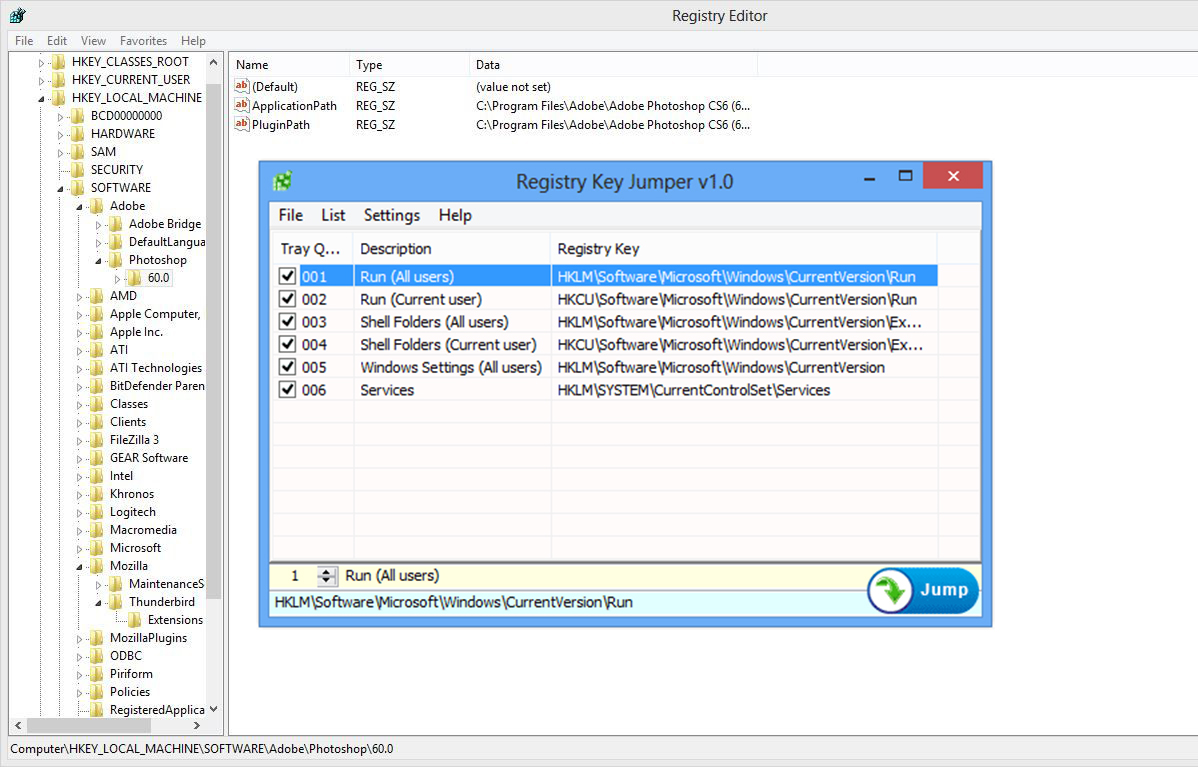
Task: Collapse the Adobe key node
Action: tap(79, 207)
